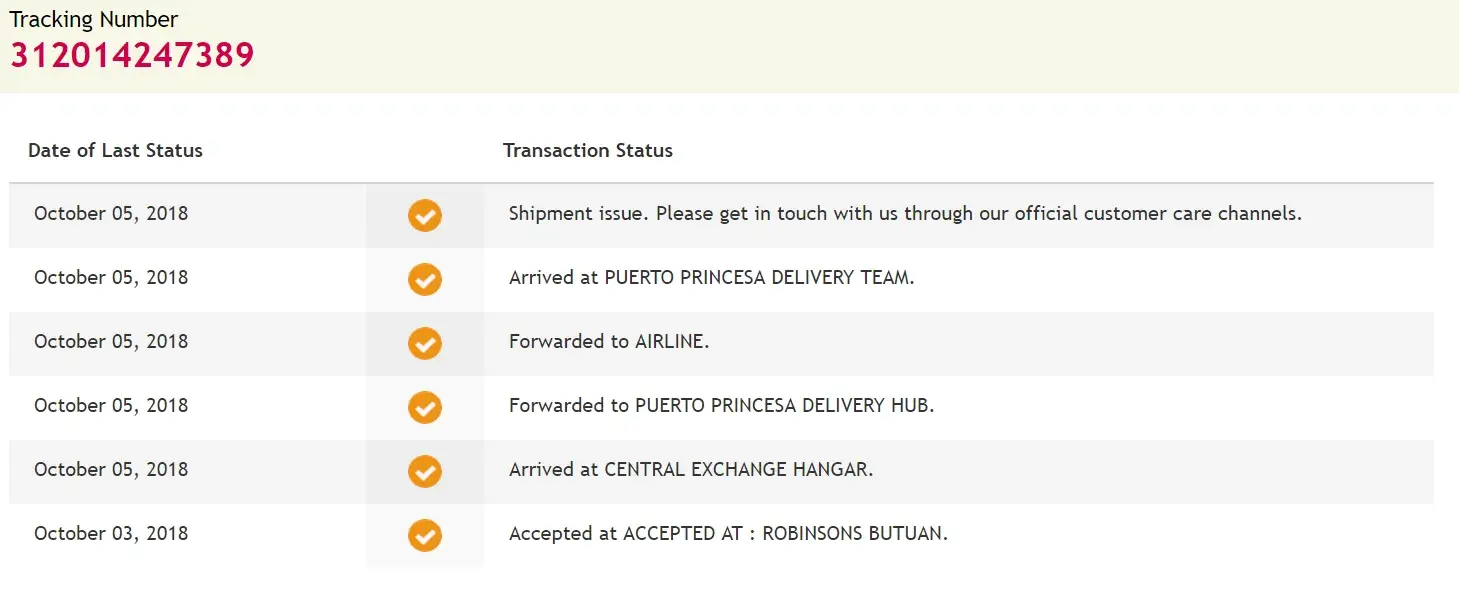Click checkmark icon for Robinsons Butuan acceptance
Screen dimensions: 1459x600
425,535
